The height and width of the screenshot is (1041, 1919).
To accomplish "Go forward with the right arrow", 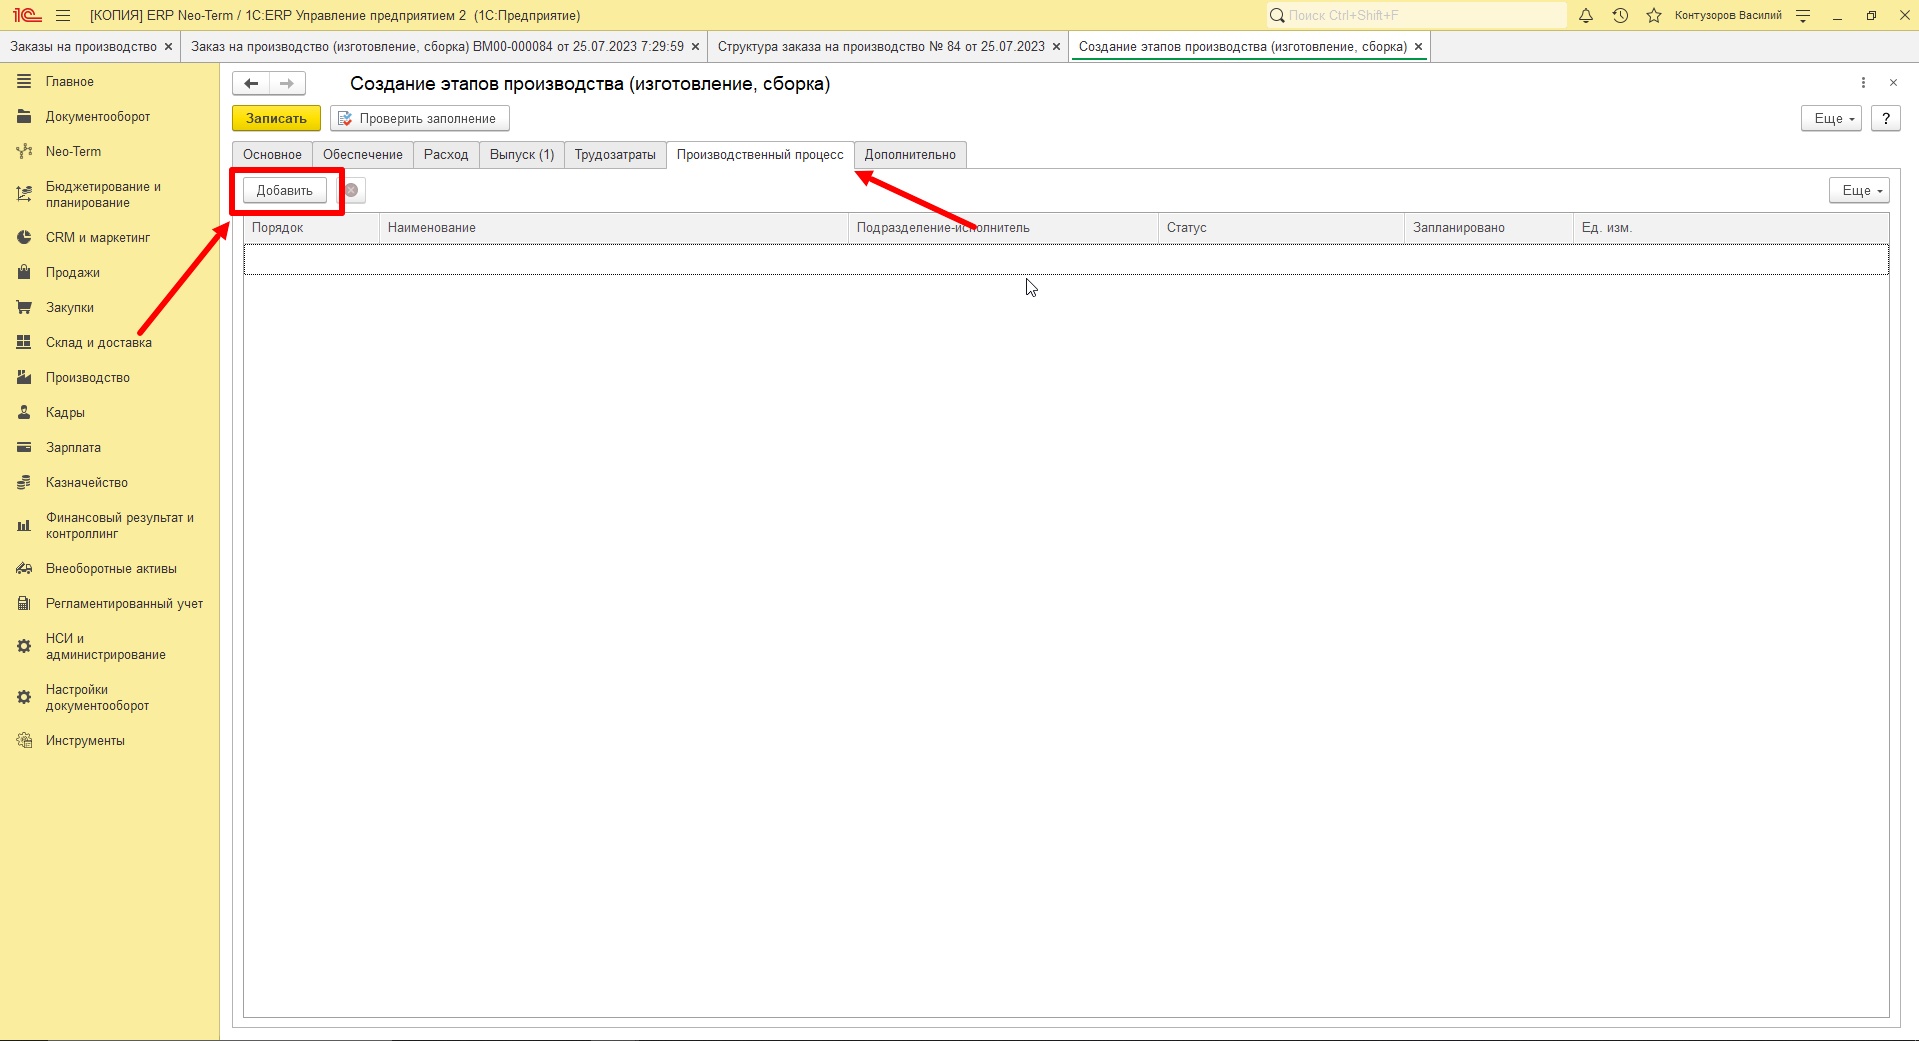I will [x=287, y=83].
